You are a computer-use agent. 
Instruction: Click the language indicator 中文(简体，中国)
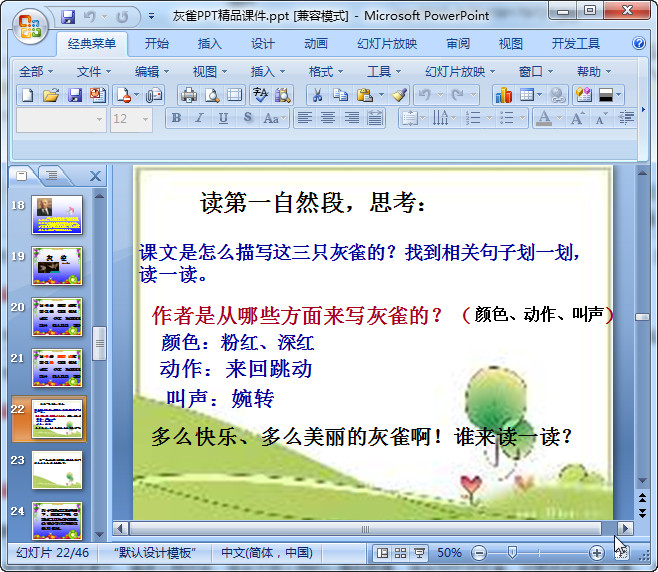coord(267,553)
